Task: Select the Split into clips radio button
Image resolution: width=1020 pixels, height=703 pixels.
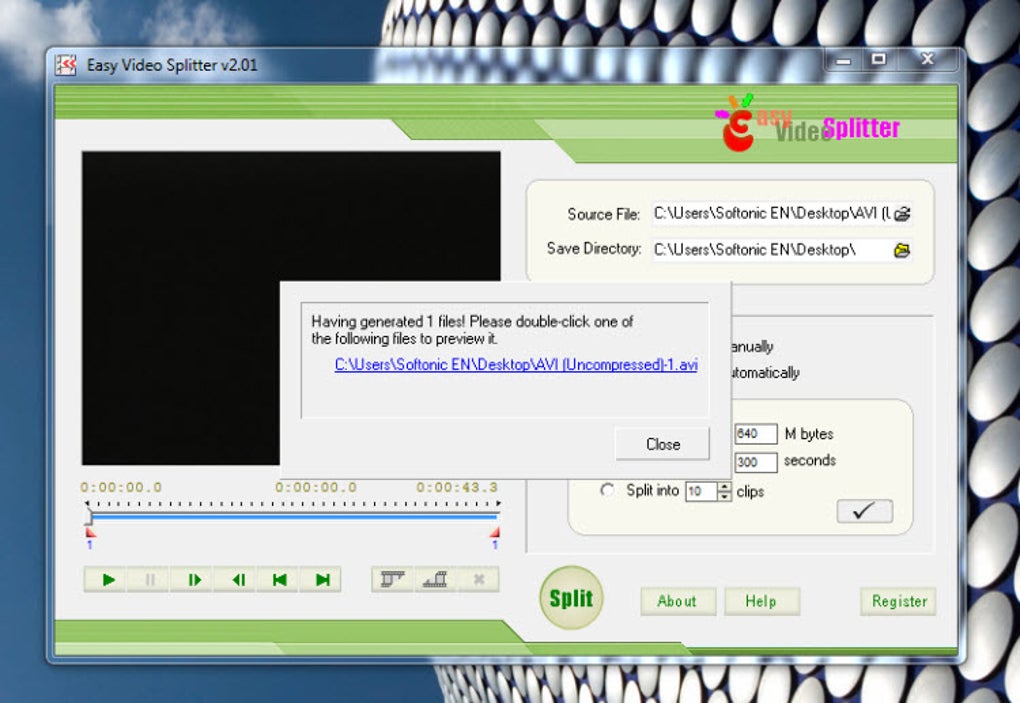Action: 607,490
